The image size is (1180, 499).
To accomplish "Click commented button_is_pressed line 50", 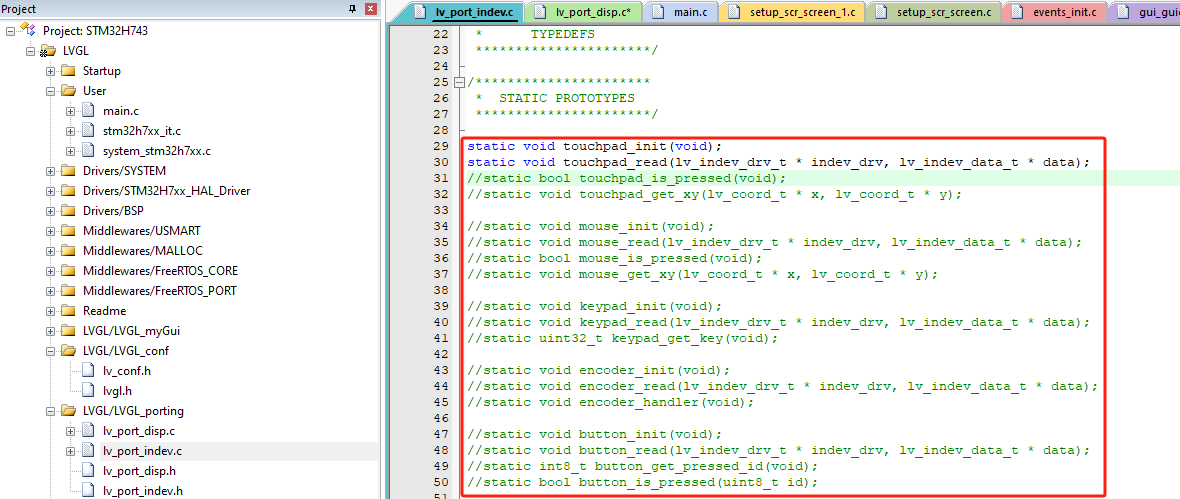I will (x=642, y=482).
